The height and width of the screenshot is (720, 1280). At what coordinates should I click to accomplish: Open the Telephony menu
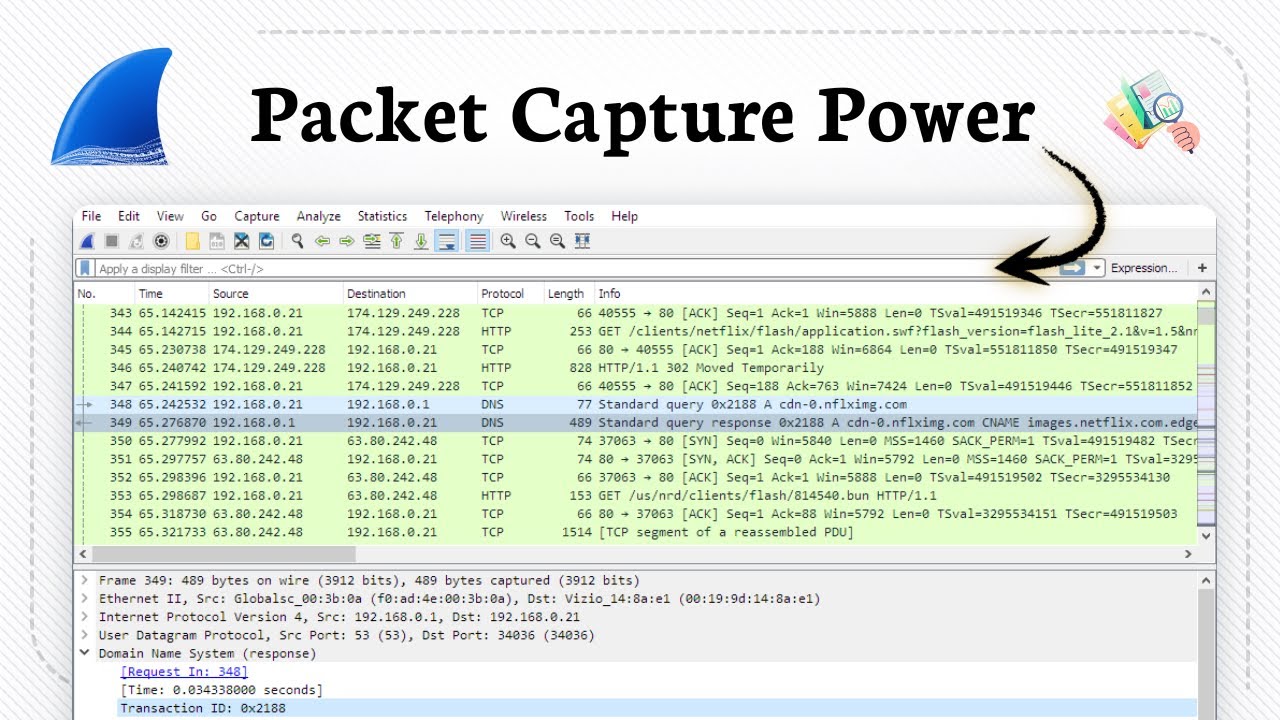point(453,216)
